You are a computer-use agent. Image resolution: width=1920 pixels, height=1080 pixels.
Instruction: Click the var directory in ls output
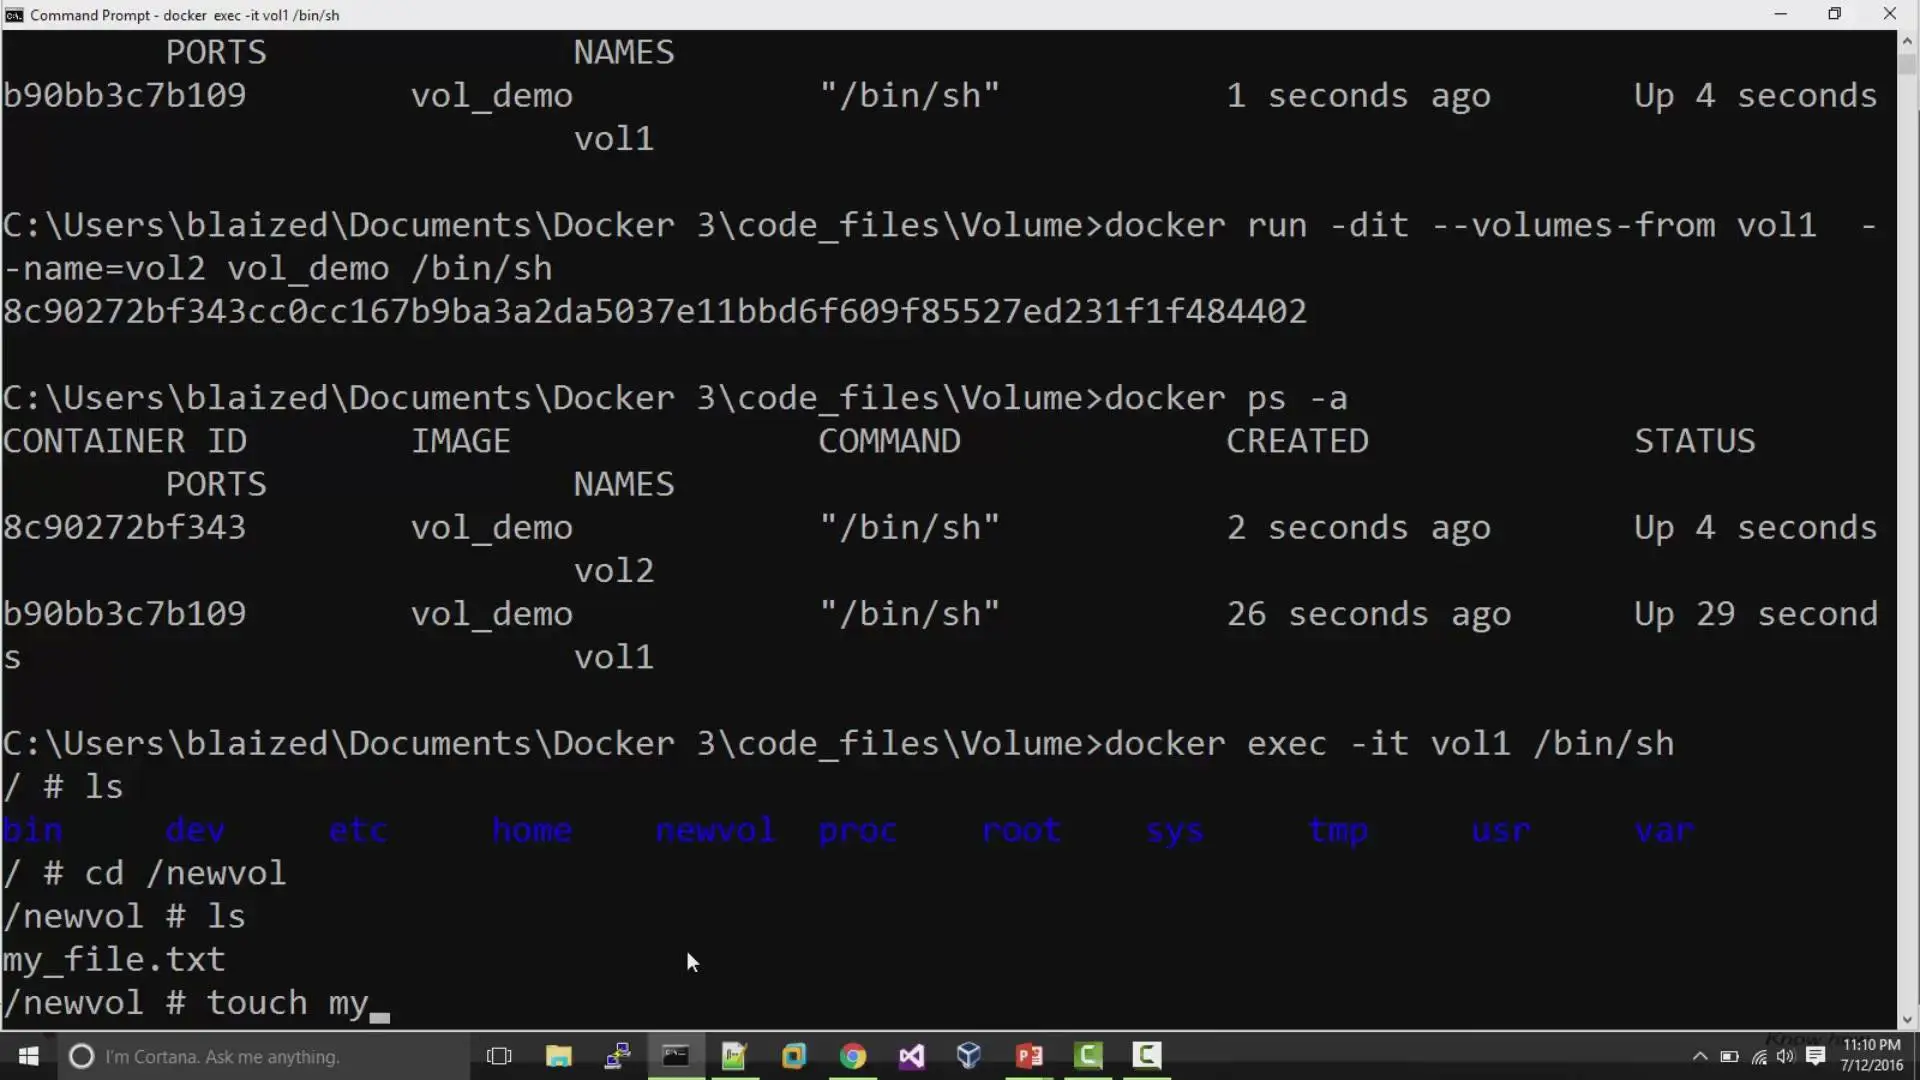click(x=1665, y=831)
